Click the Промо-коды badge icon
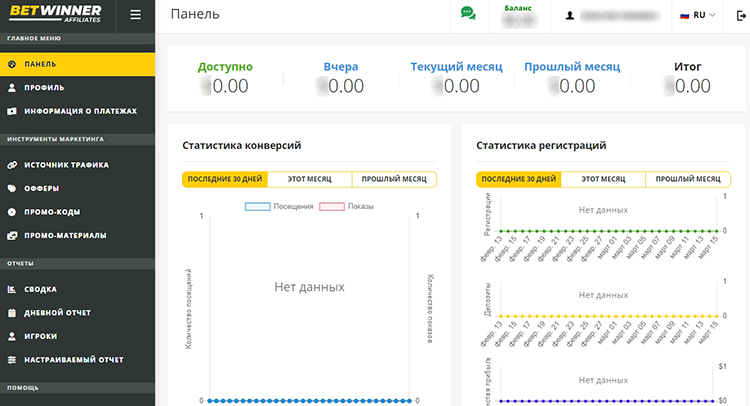This screenshot has width=750, height=406. tap(12, 212)
